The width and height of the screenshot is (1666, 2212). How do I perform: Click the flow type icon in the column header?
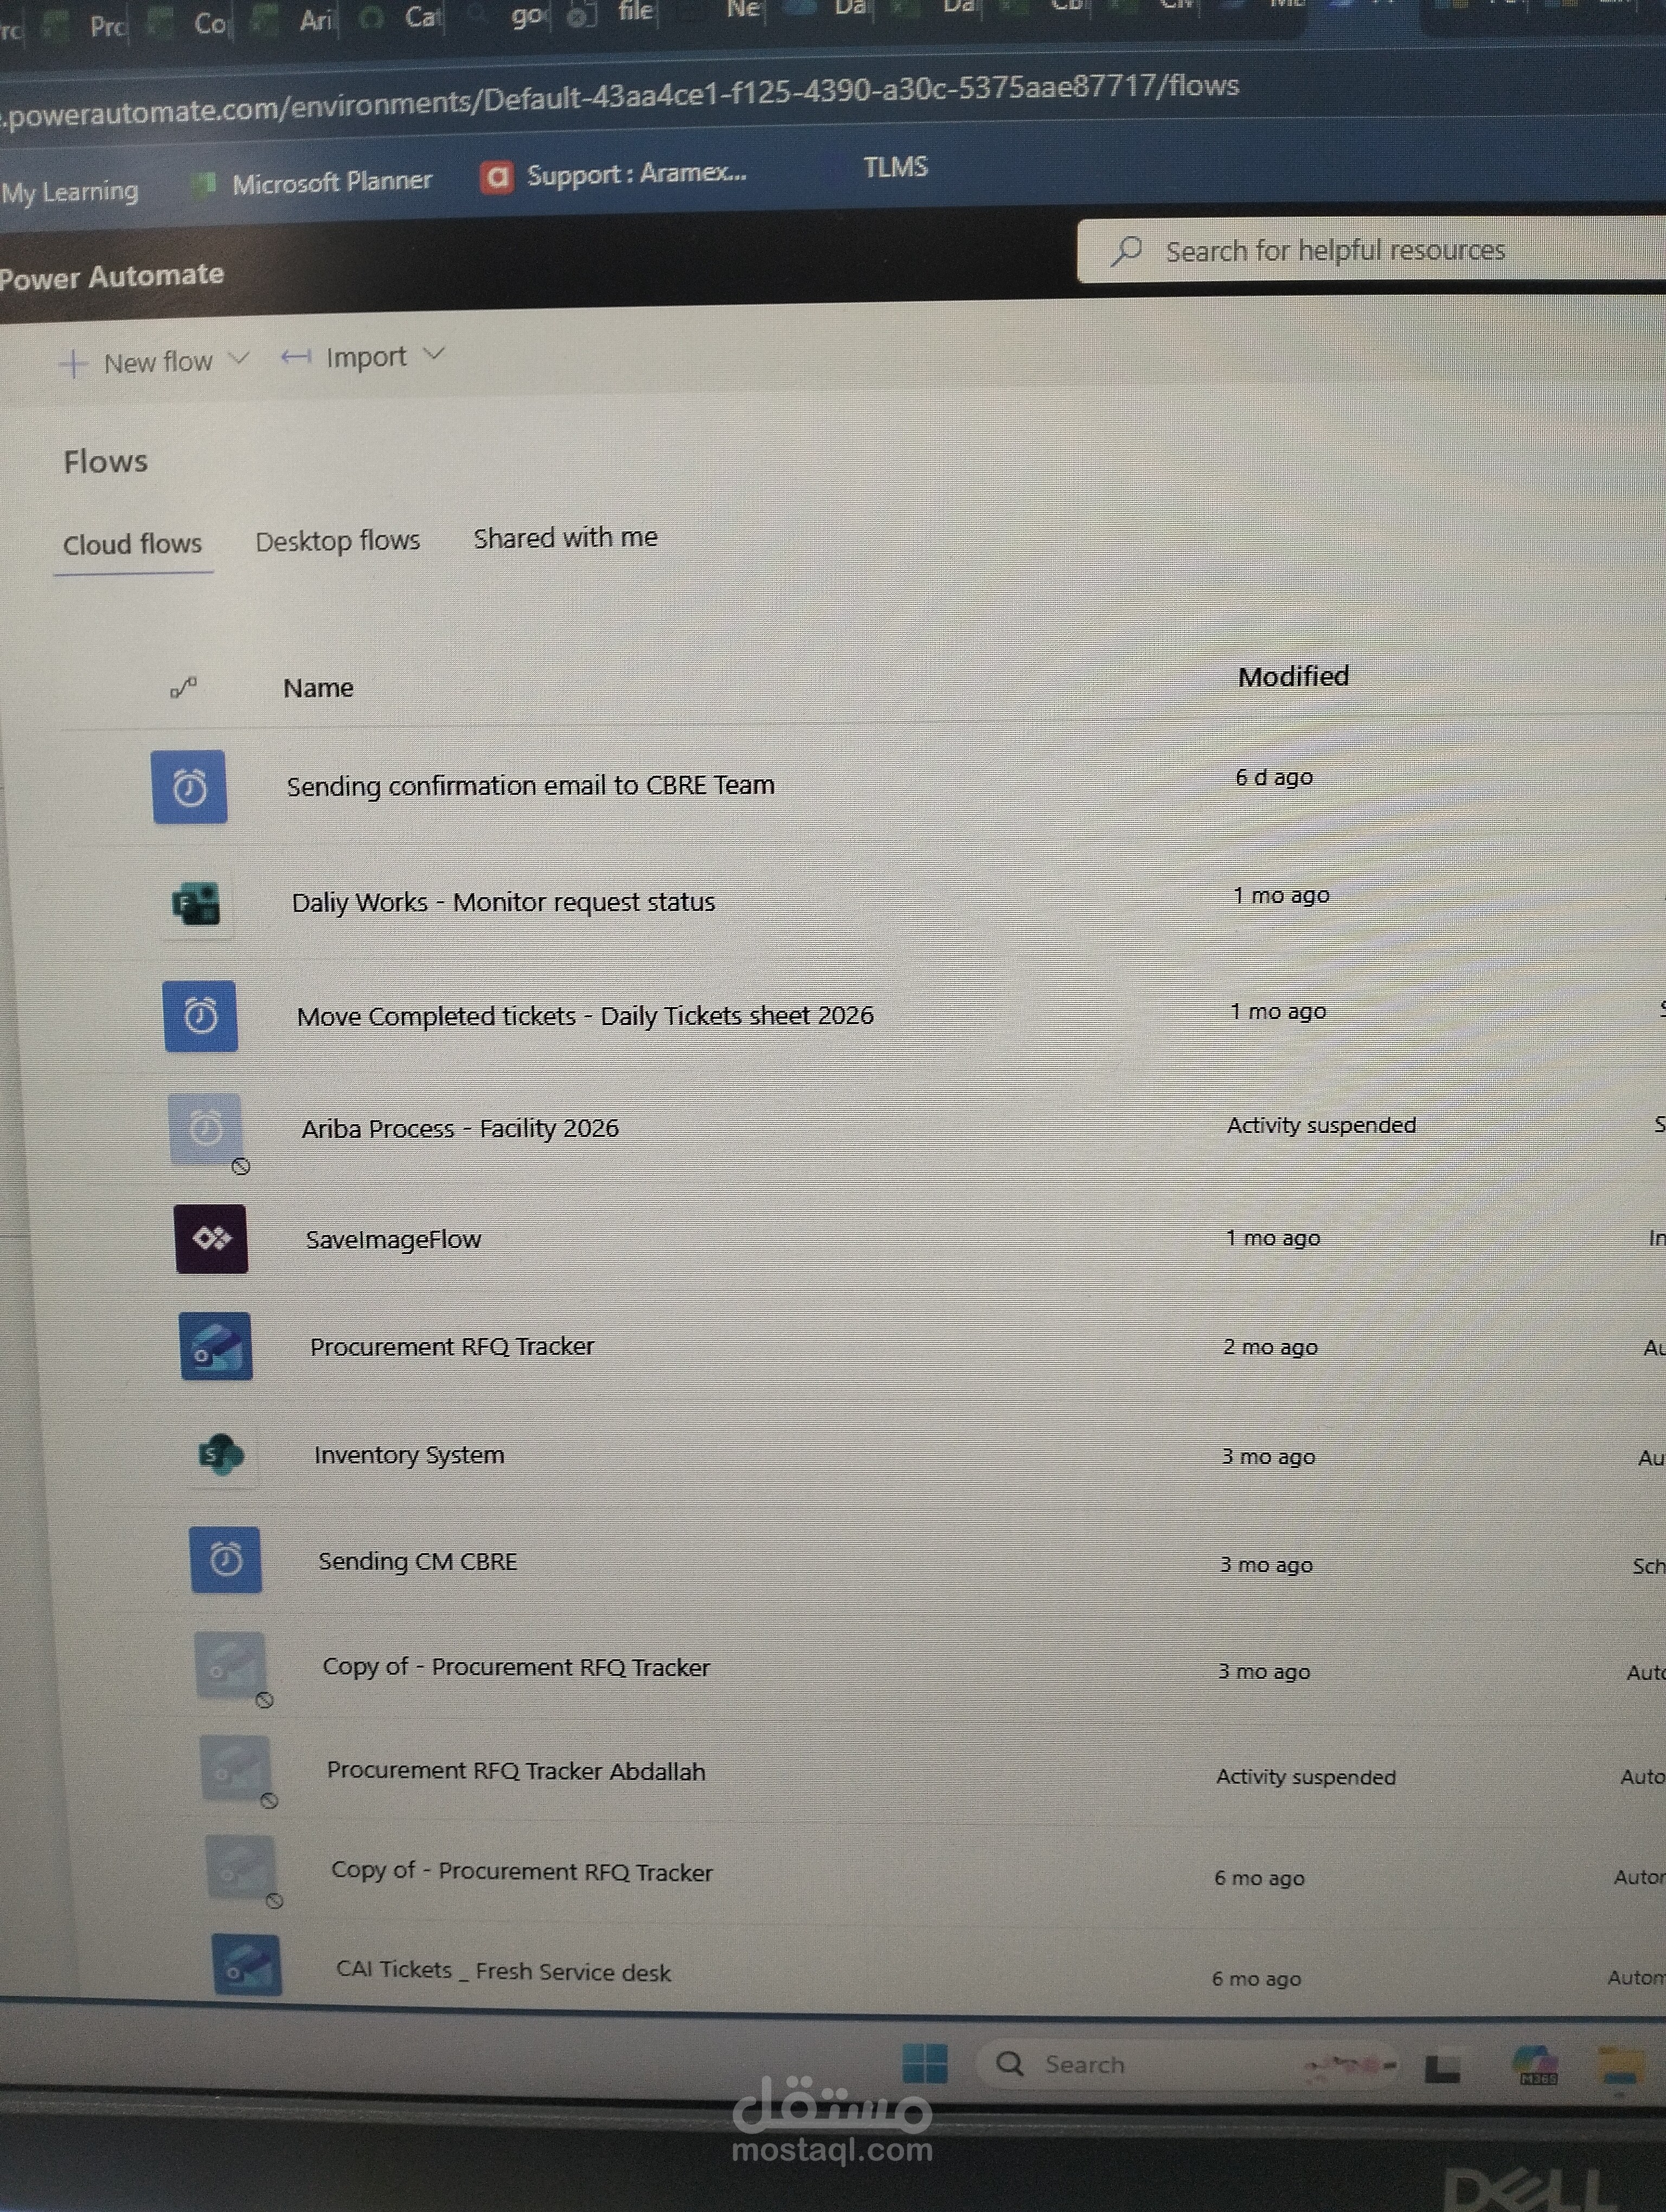[x=183, y=687]
